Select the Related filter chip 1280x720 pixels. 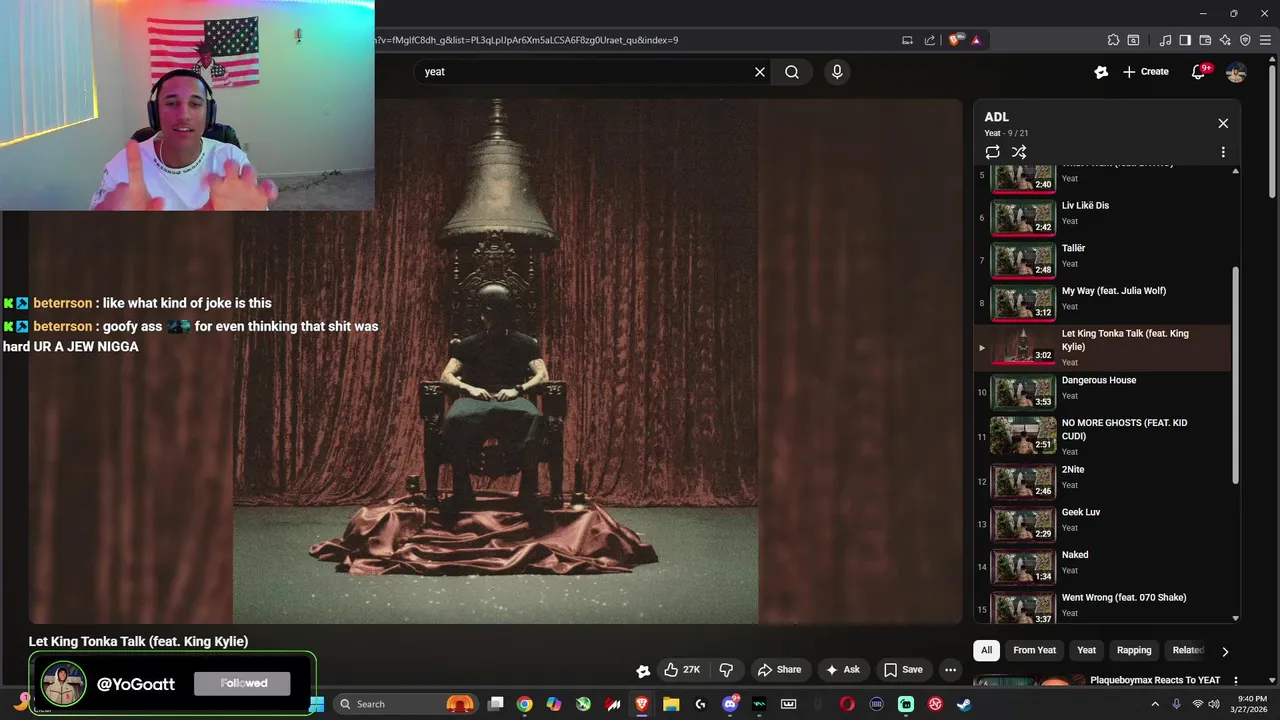1187,650
